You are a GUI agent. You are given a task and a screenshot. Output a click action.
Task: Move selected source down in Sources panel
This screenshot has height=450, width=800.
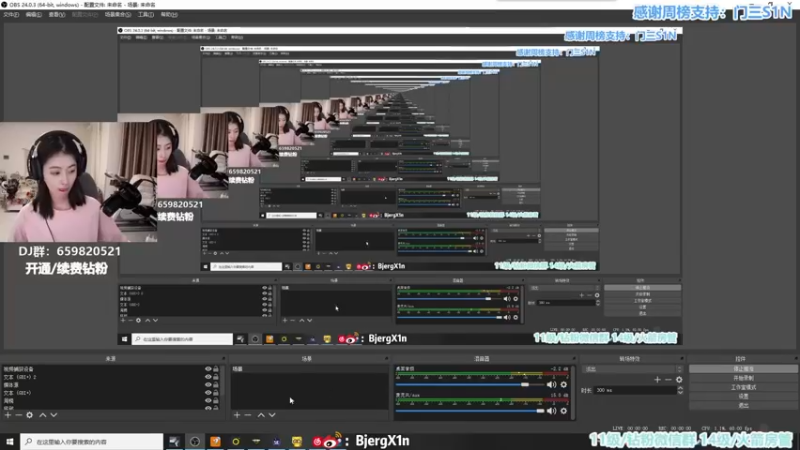(x=54, y=415)
